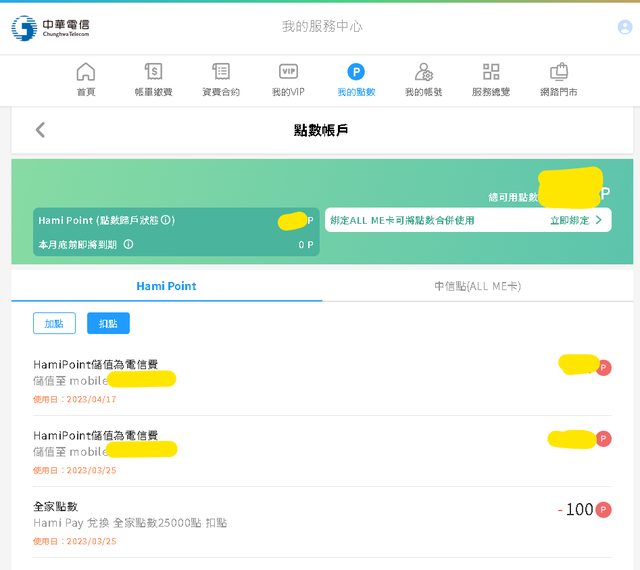Open 我的帳號 account settings icon
The width and height of the screenshot is (640, 570).
(423, 80)
